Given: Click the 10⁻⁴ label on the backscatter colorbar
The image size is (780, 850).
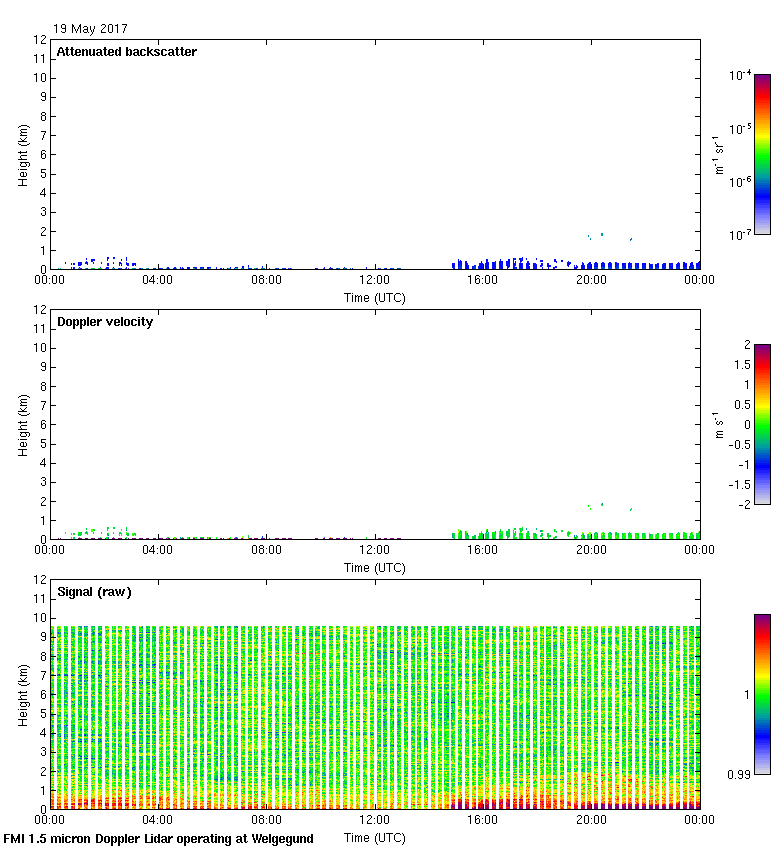Looking at the screenshot, I should (x=741, y=76).
